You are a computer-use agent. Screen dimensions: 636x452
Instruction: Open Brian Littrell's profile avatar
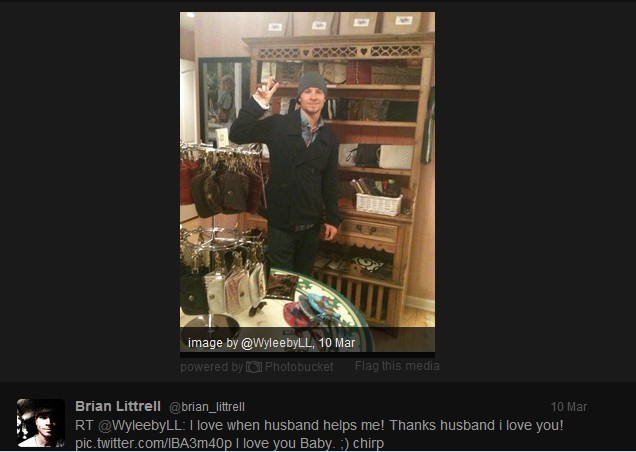click(x=41, y=423)
